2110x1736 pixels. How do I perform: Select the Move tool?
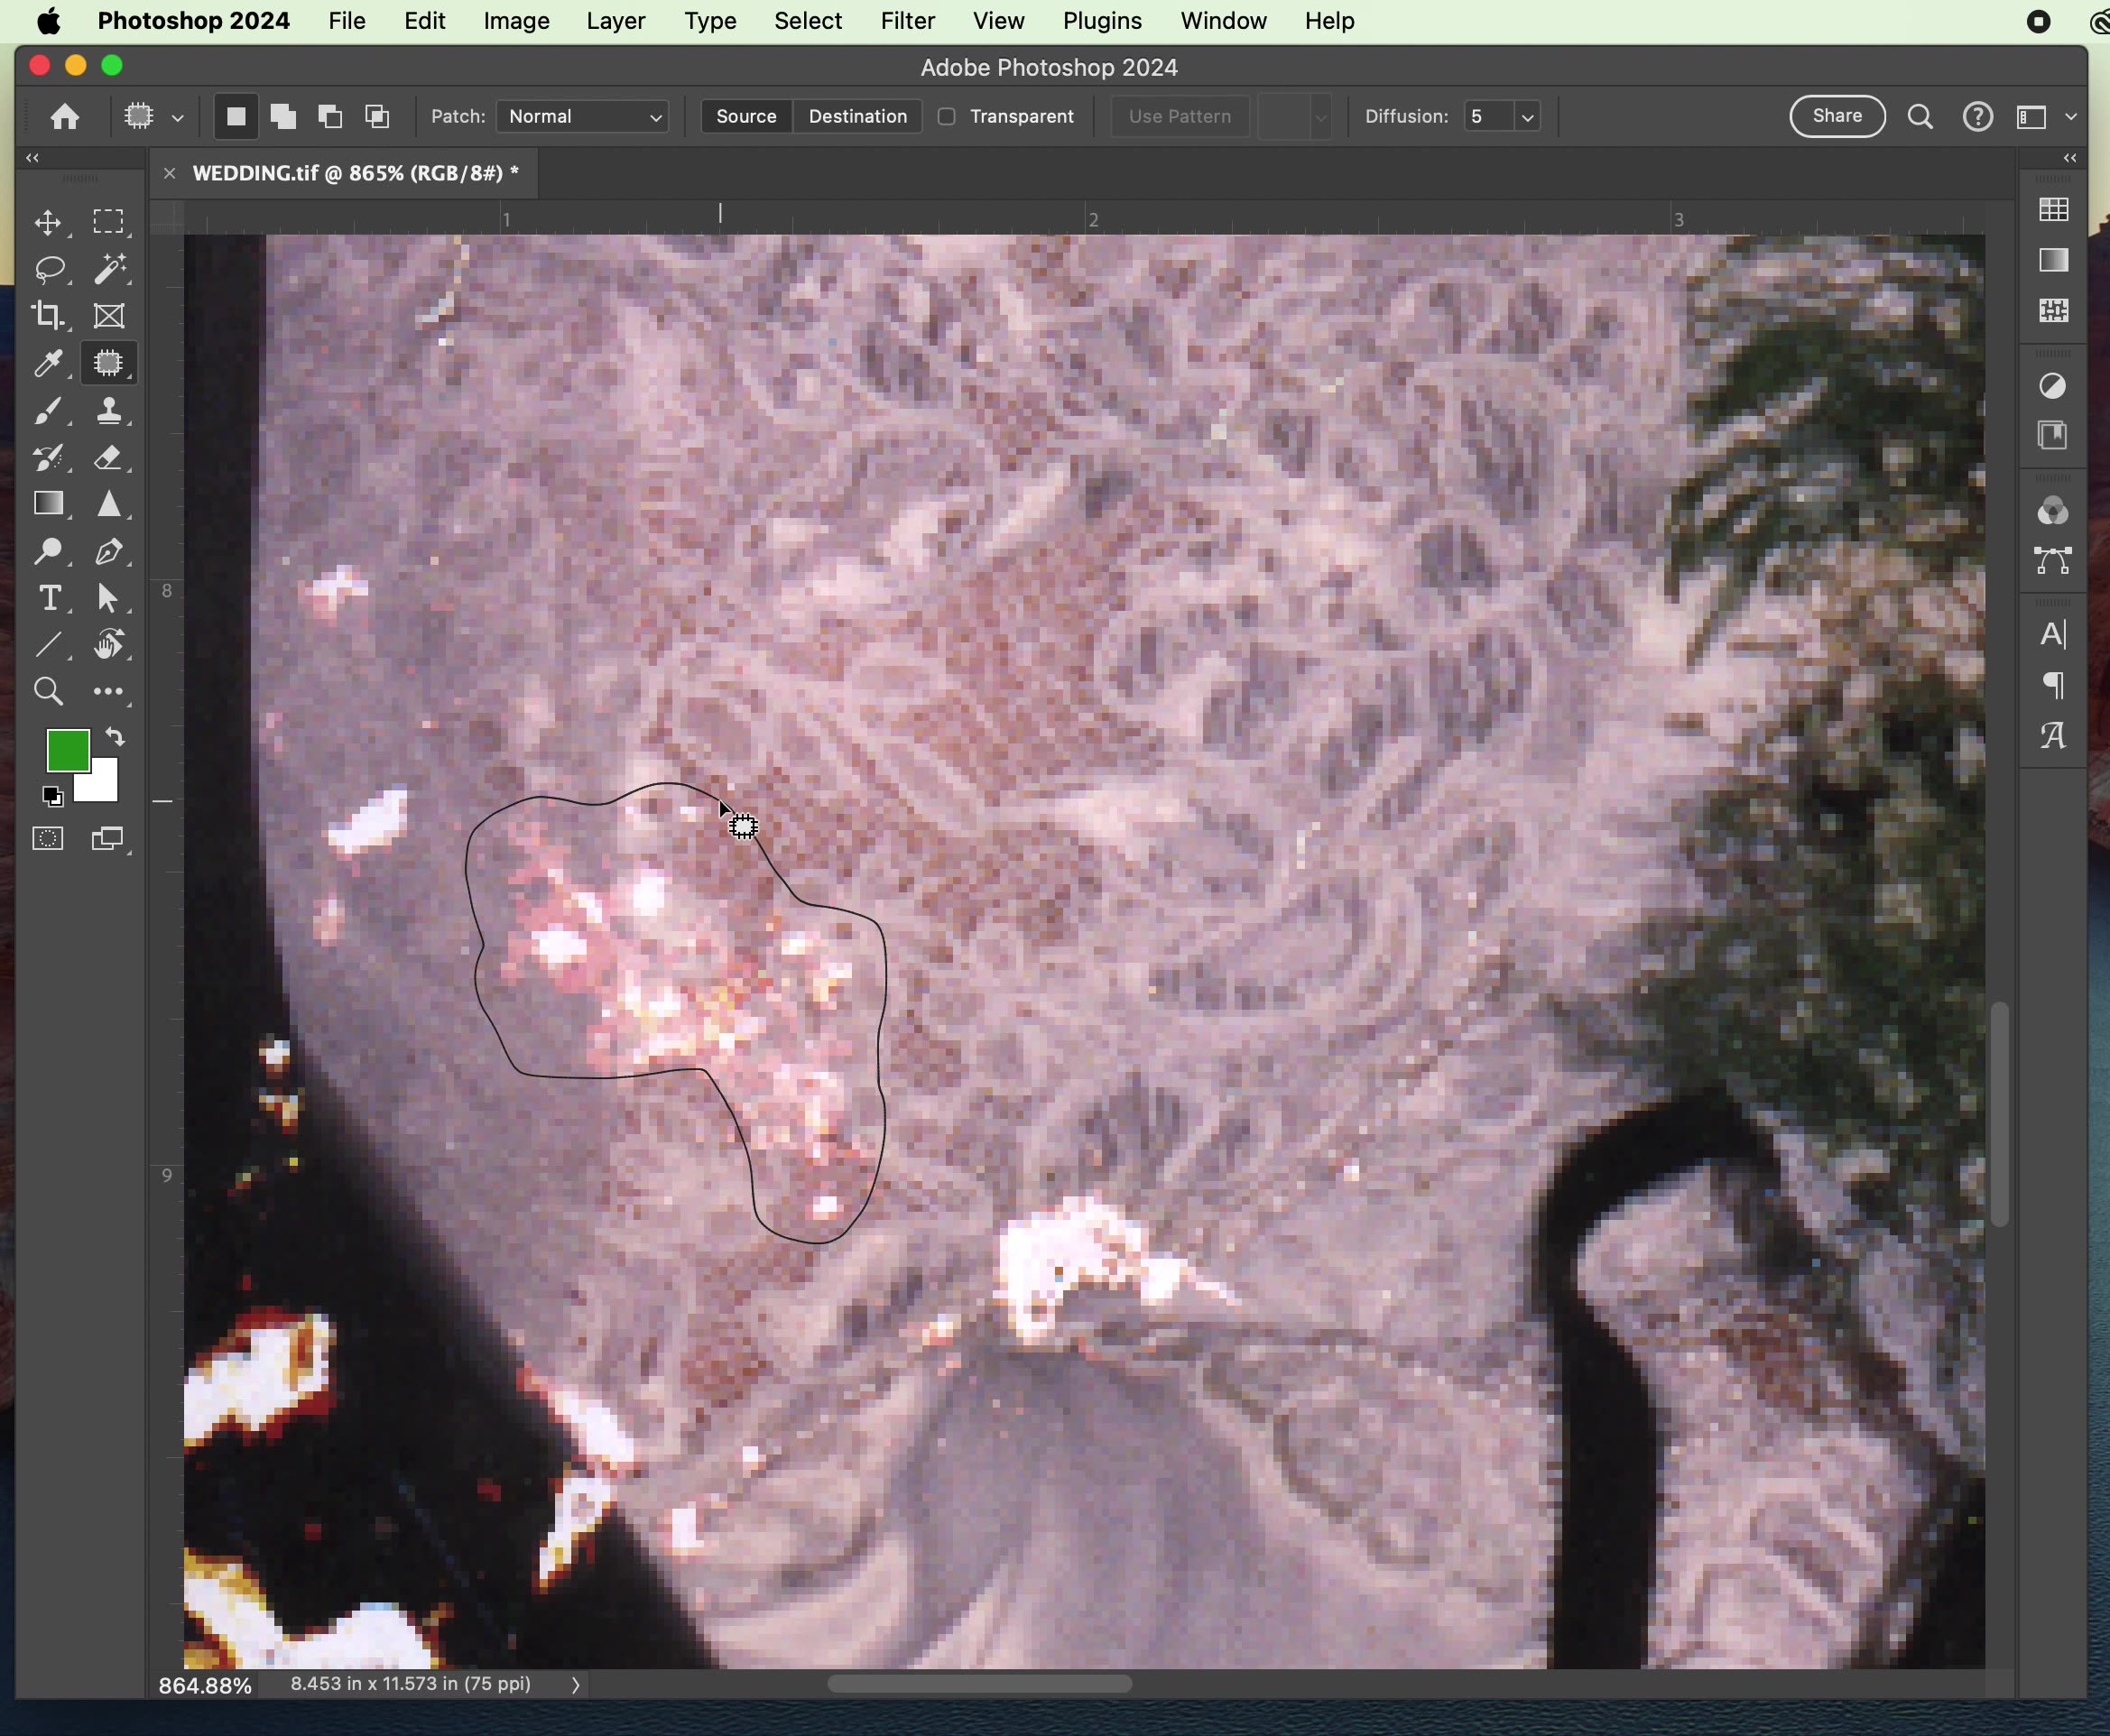[x=47, y=222]
